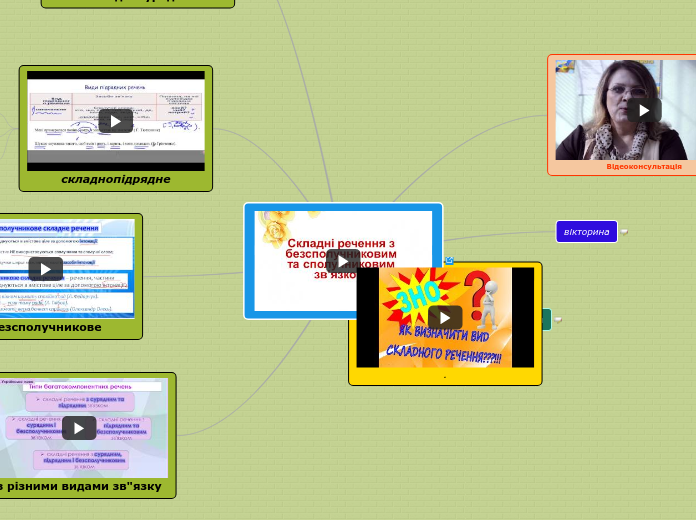Screen dimensions: 696x520
Task: Play the central Складні речення video
Action: pyautogui.click(x=343, y=262)
